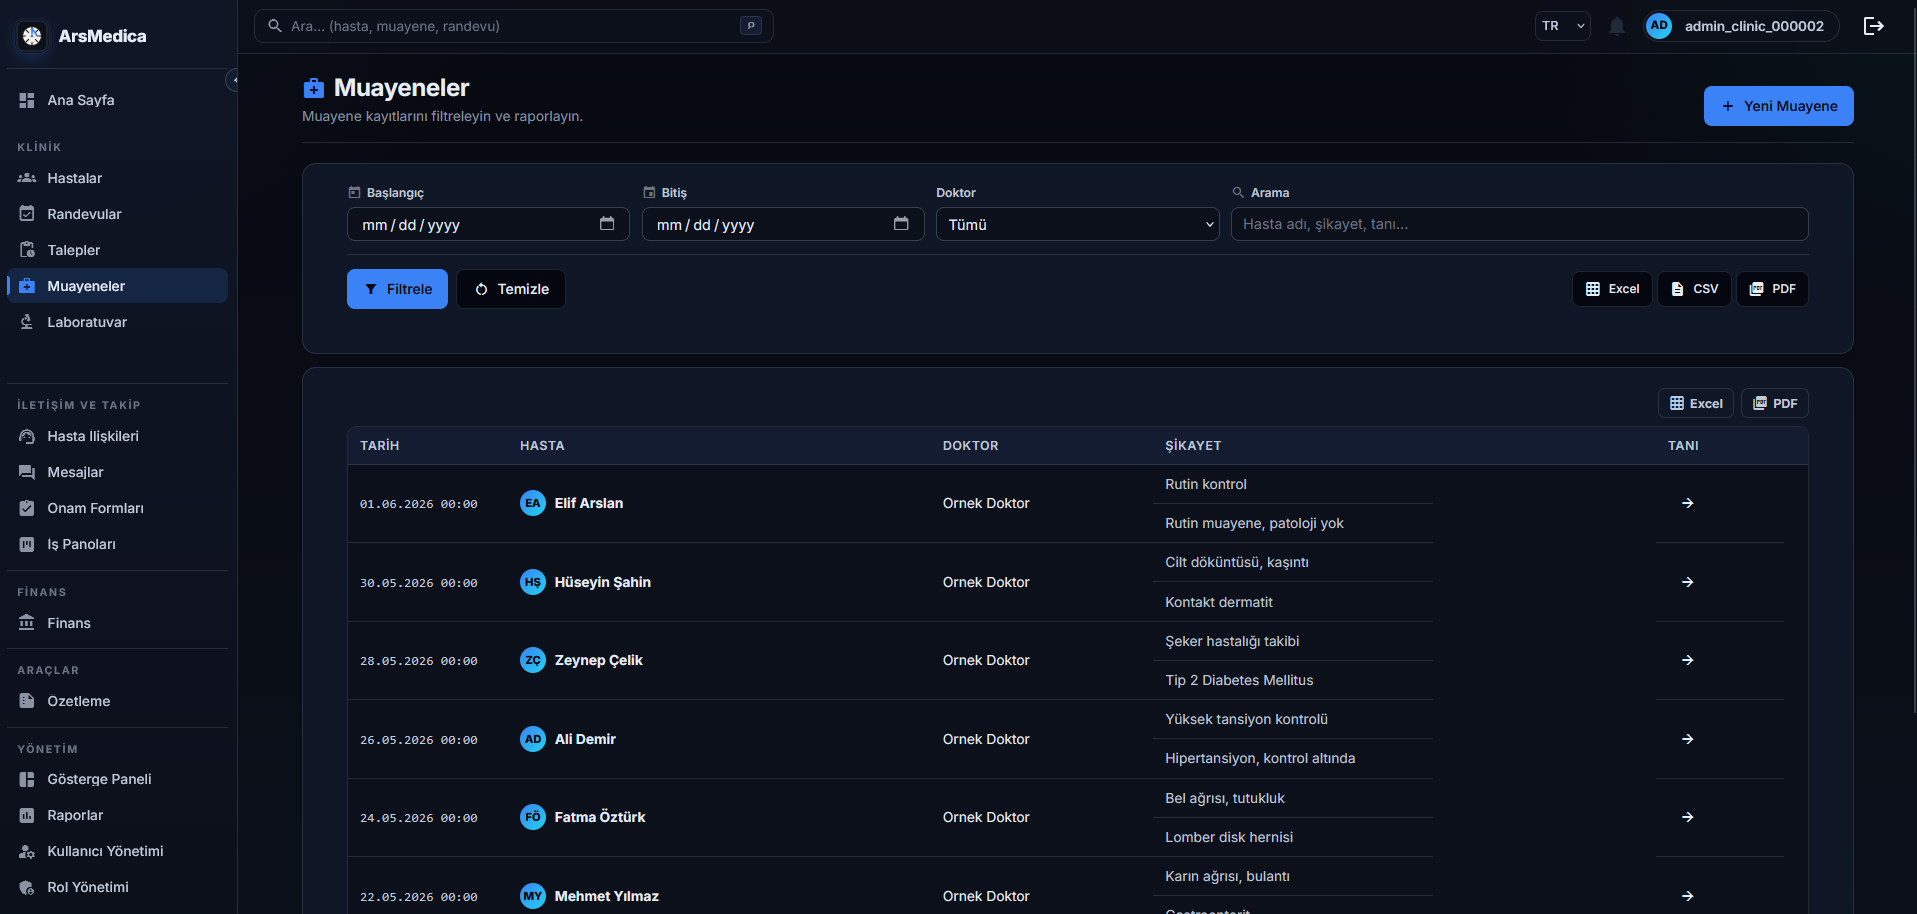Click the Finans bank icon
Screen dimensions: 1917x914
pos(27,623)
